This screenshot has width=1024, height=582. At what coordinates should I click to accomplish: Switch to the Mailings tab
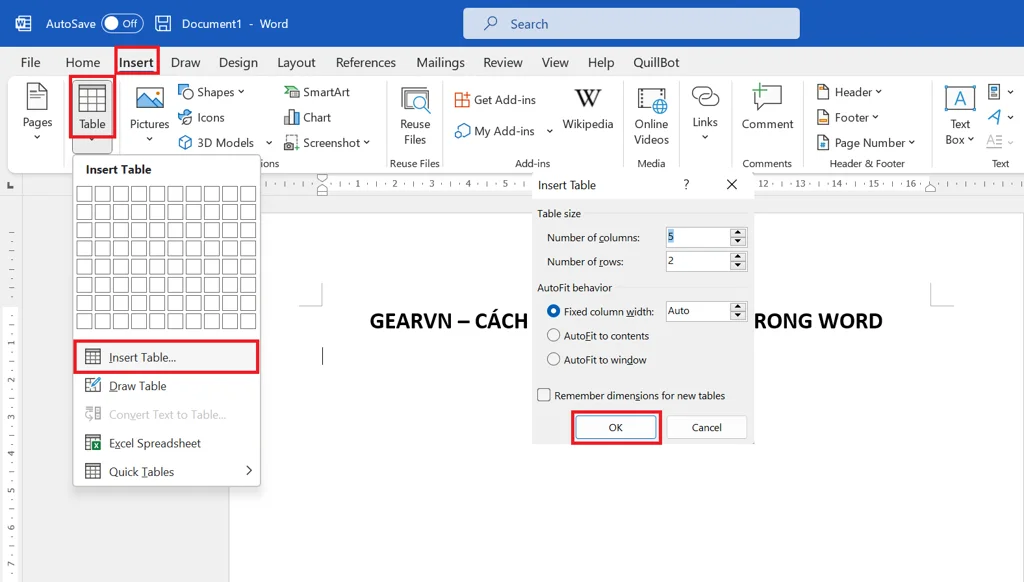(x=440, y=62)
